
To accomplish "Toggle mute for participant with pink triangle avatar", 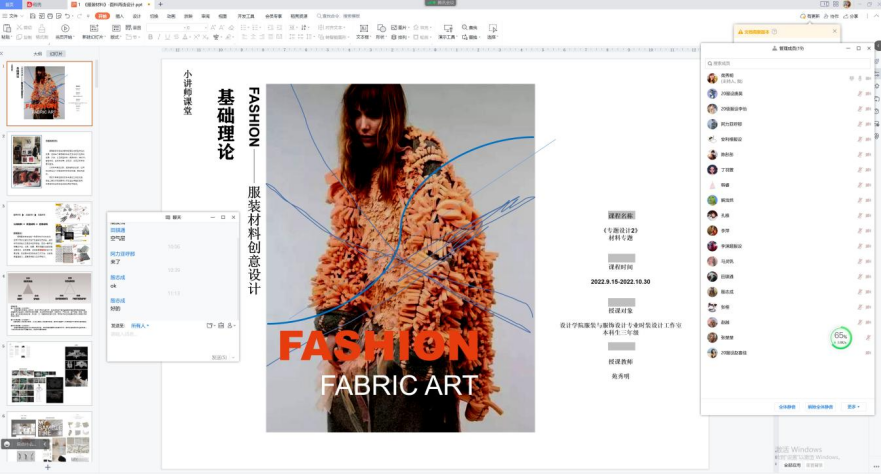I will (x=859, y=185).
